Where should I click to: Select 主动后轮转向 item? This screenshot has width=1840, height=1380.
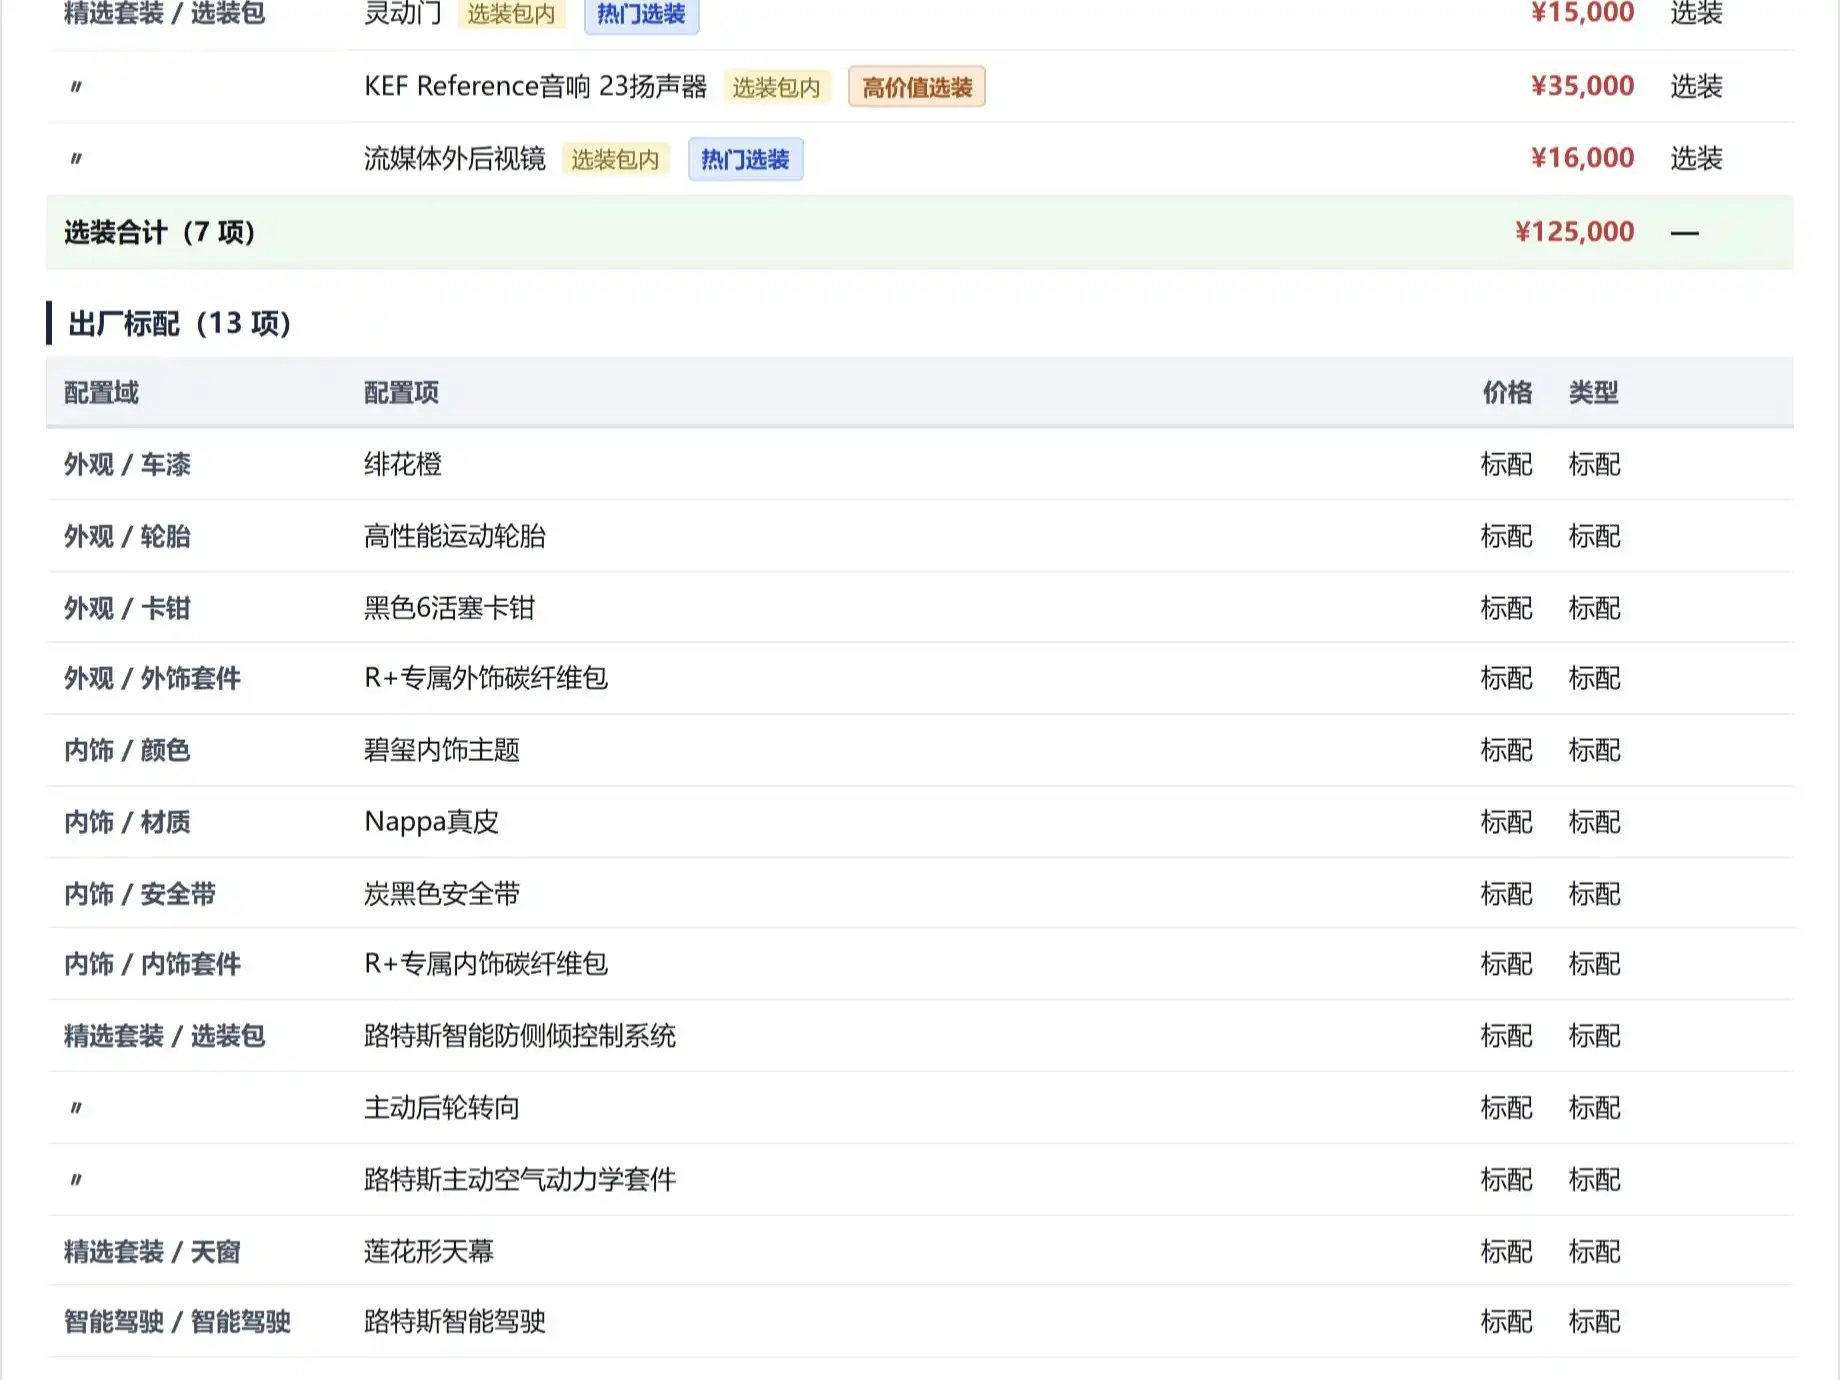442,1108
